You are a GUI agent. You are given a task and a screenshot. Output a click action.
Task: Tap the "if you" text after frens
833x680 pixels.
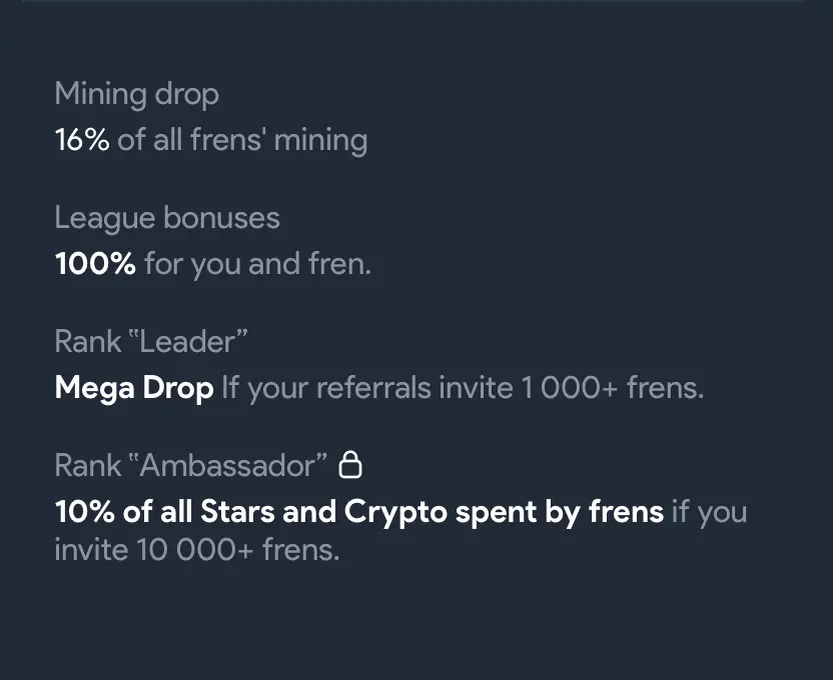pos(709,512)
